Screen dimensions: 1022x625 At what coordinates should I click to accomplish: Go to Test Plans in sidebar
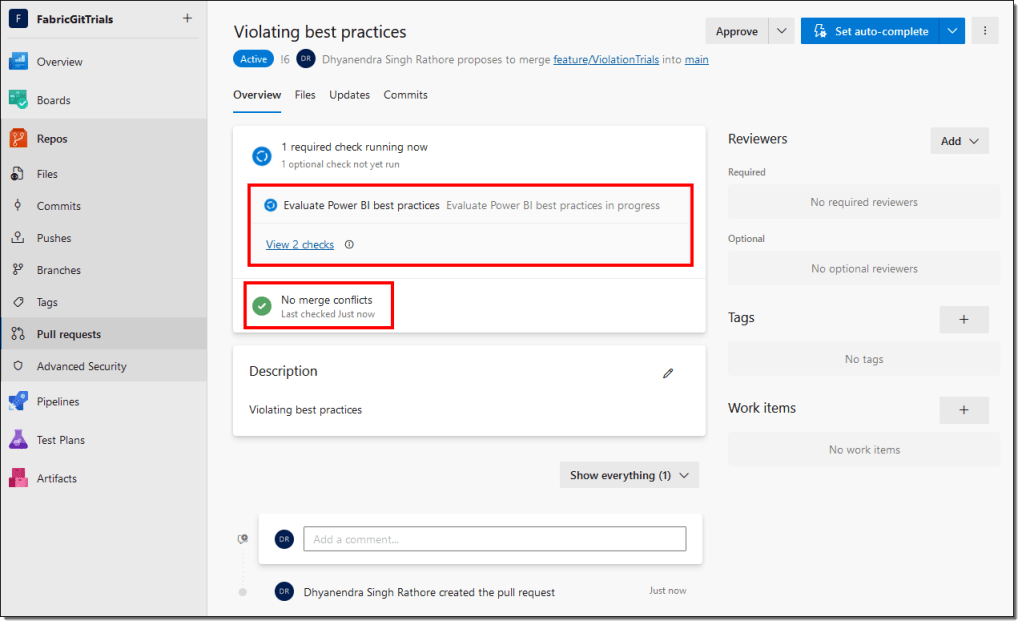point(60,440)
